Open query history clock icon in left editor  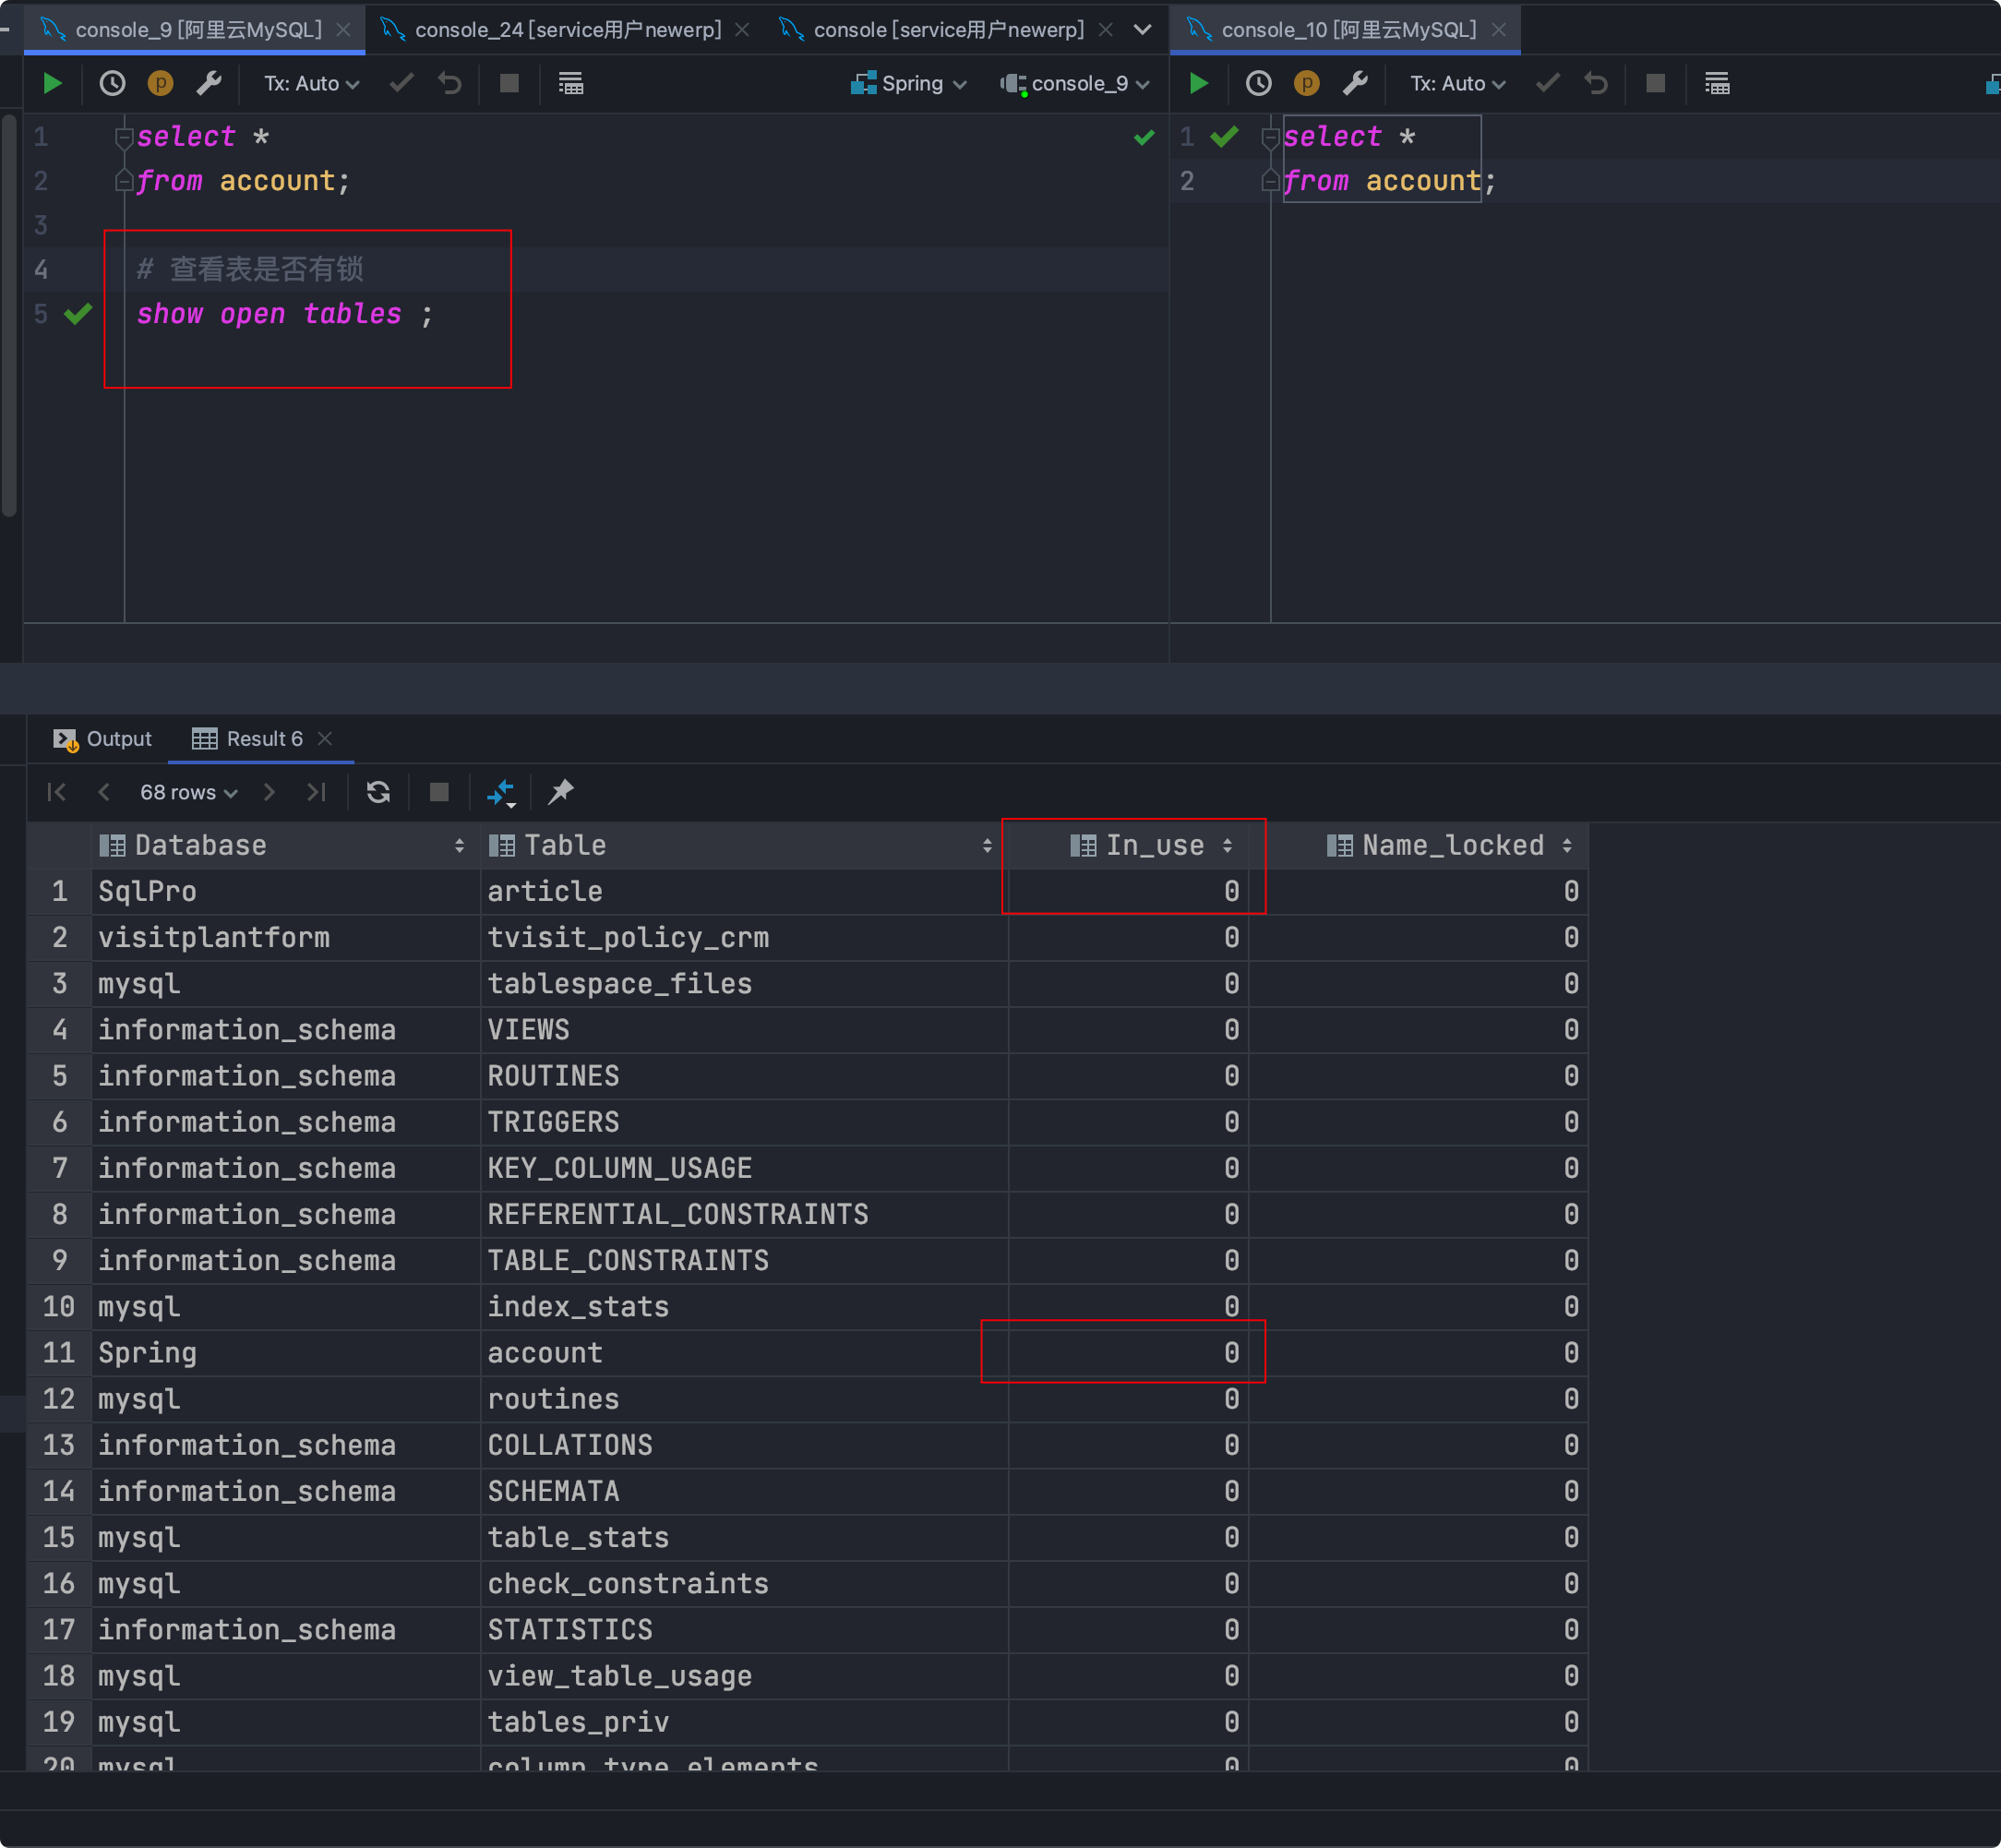[112, 84]
